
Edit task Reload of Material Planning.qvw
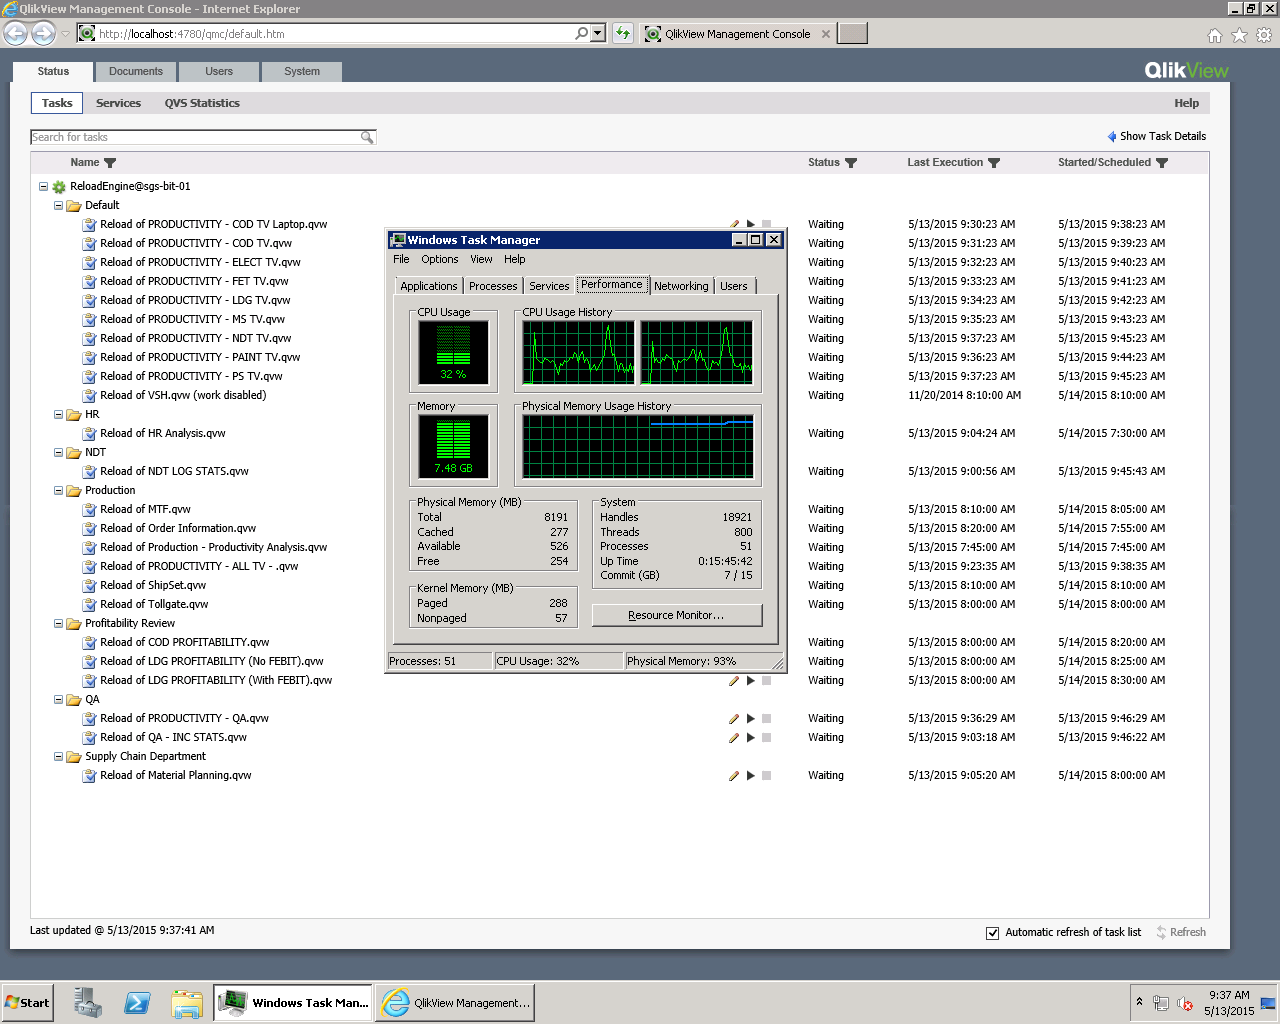pos(734,775)
